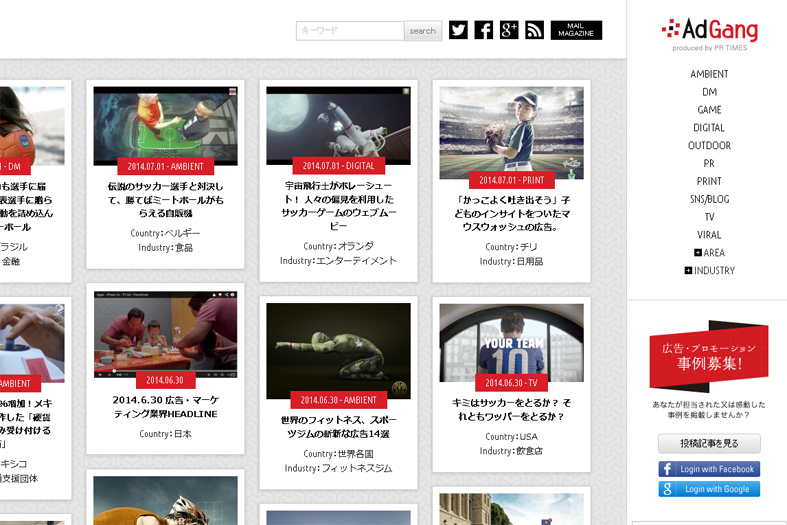
Task: Select DM category in sidebar menu
Action: point(709,92)
